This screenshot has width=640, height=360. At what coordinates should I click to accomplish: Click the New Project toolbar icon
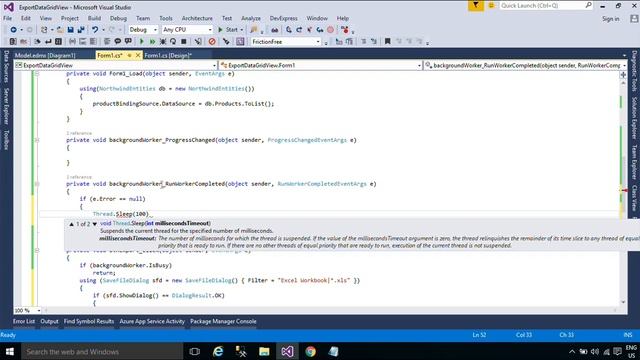click(44, 30)
